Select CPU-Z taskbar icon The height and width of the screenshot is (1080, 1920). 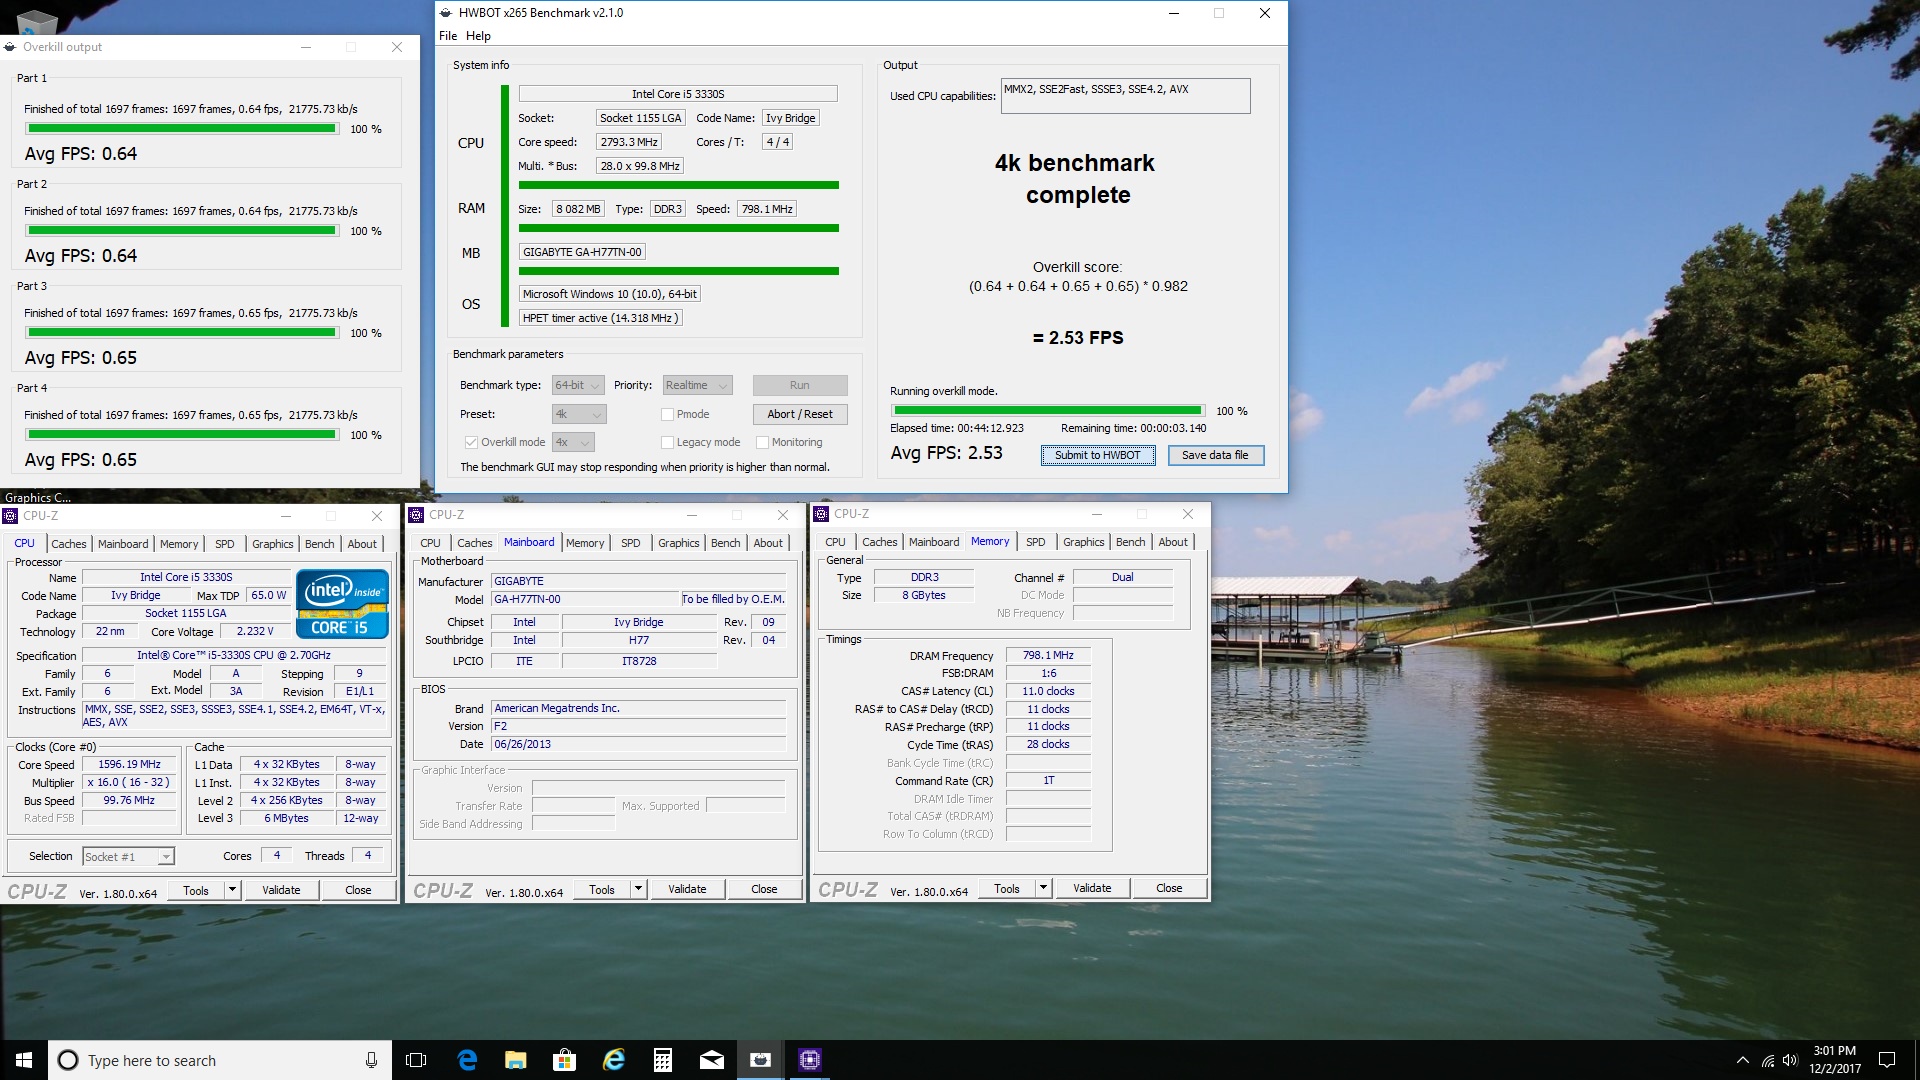(809, 1060)
